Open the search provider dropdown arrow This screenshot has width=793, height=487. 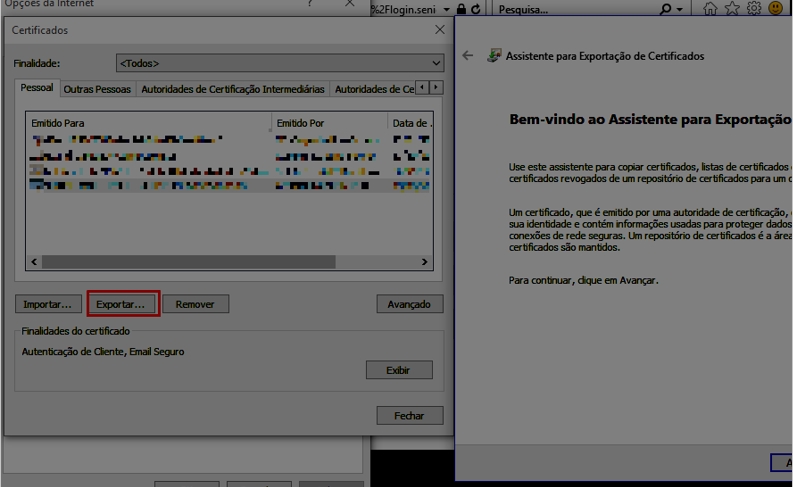point(679,9)
